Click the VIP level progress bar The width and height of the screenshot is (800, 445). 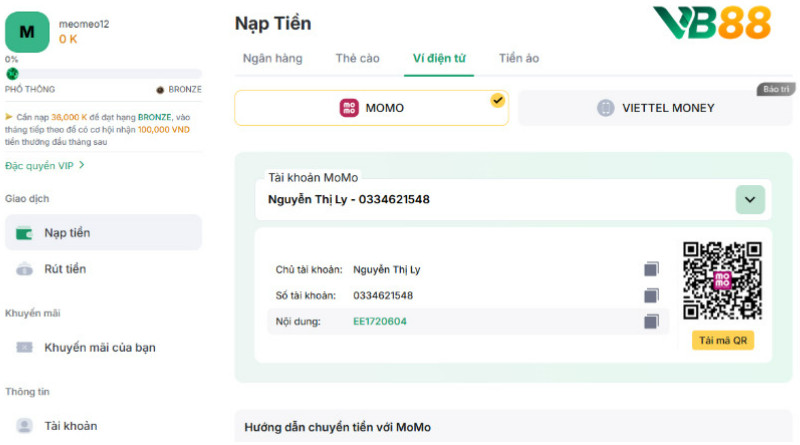[x=104, y=73]
